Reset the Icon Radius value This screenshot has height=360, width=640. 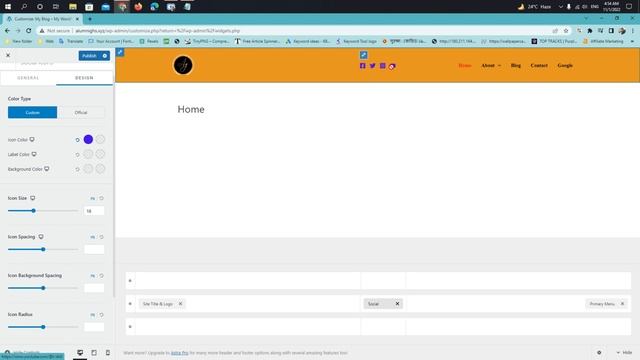(x=102, y=315)
